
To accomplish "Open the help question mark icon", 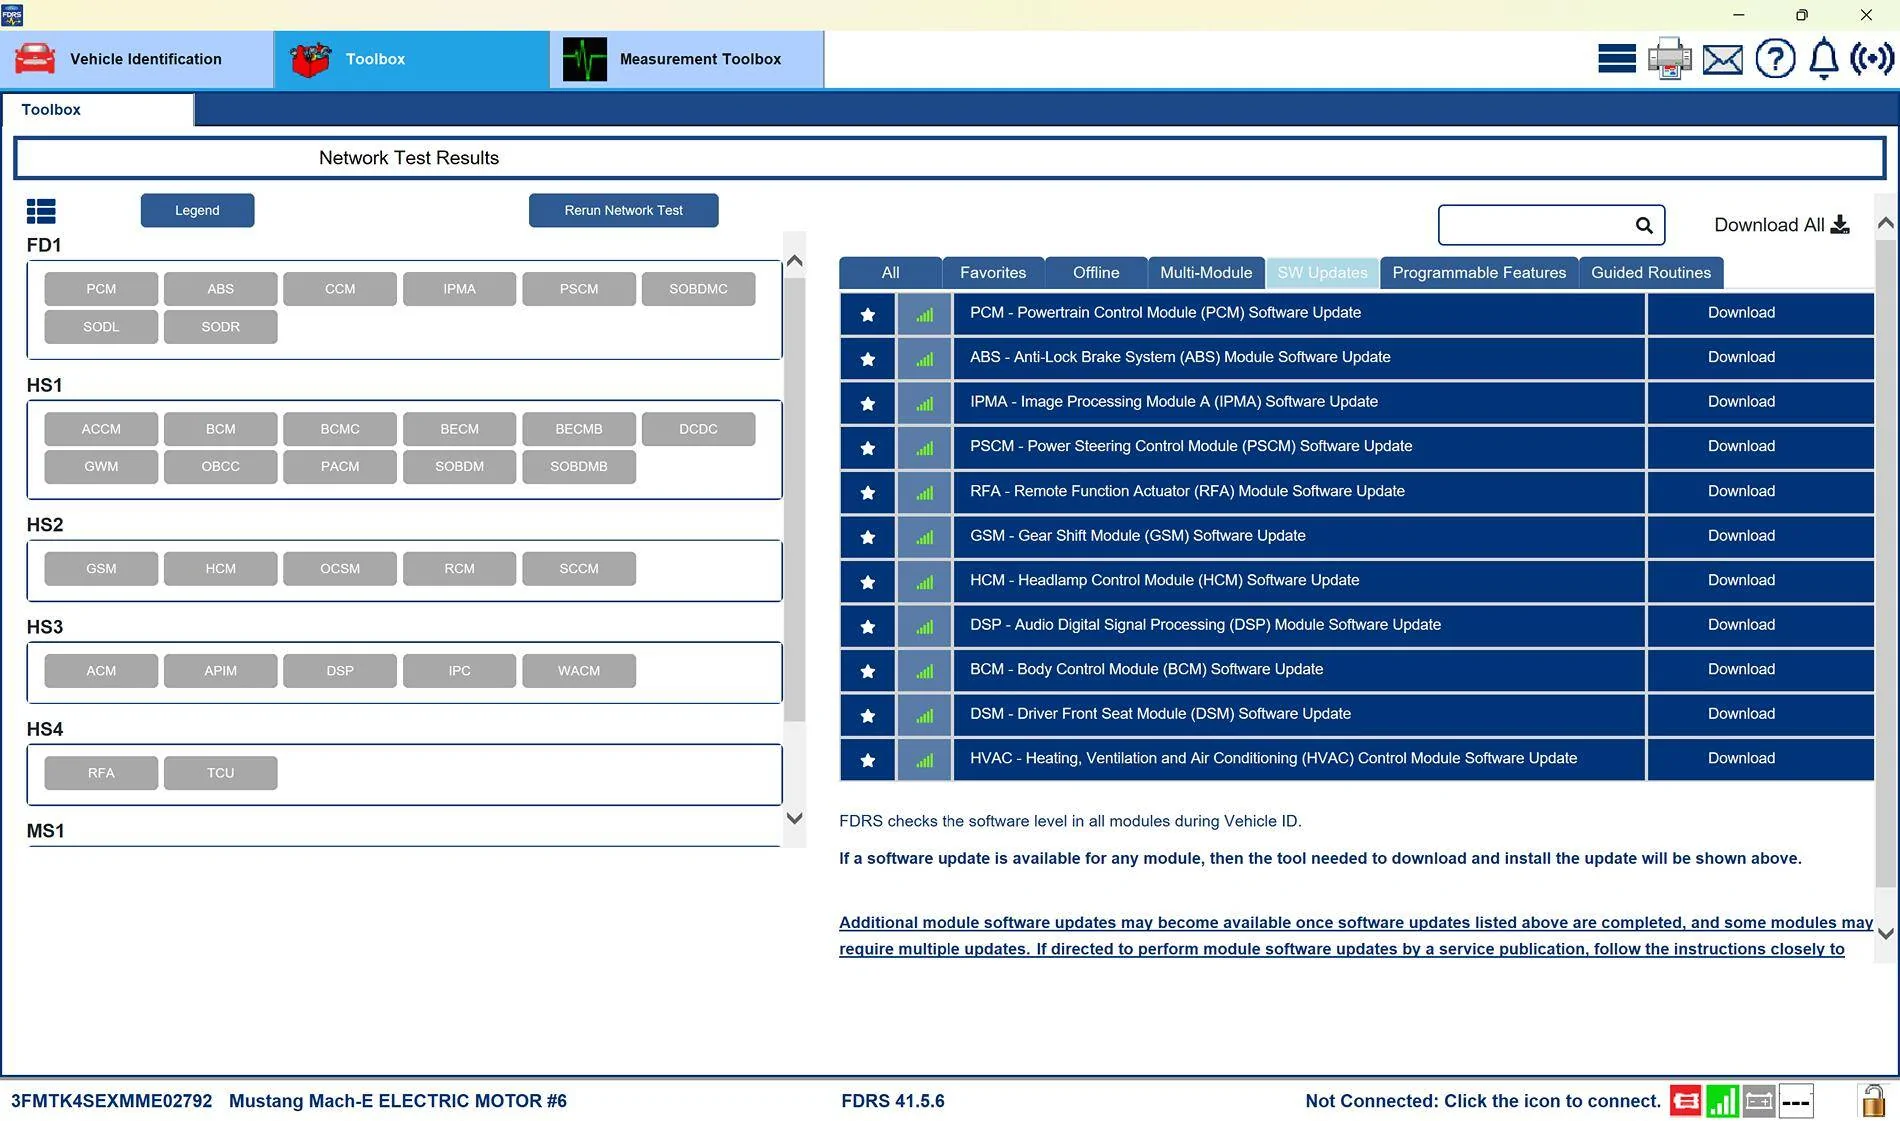I will (x=1775, y=59).
